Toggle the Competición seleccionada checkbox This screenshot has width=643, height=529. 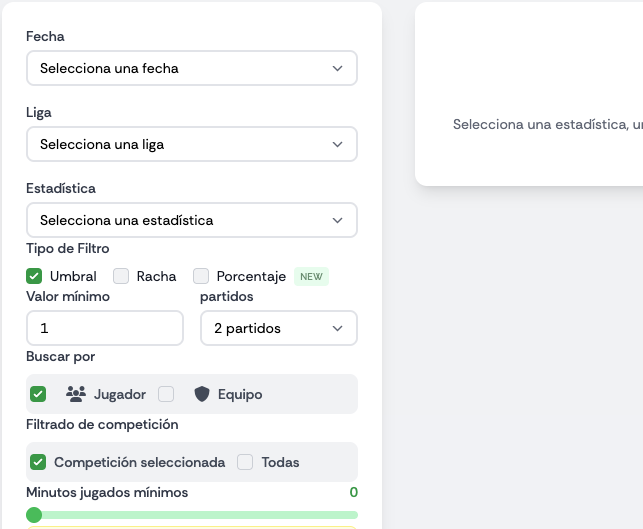click(38, 462)
